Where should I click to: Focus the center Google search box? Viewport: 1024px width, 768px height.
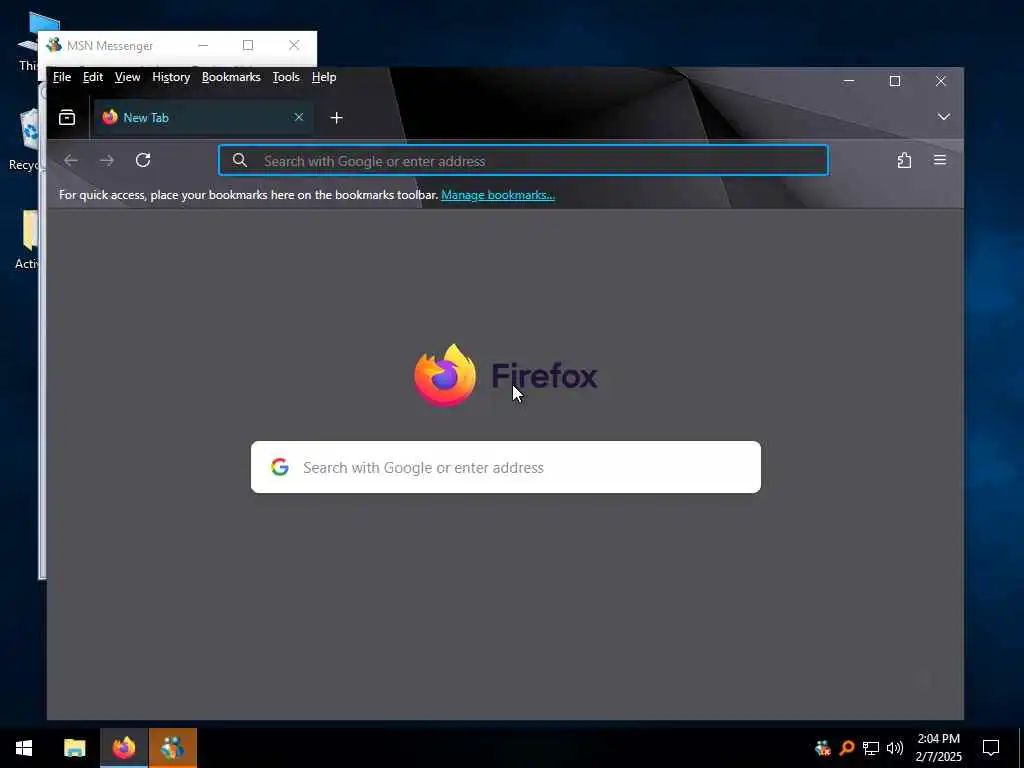click(x=505, y=467)
